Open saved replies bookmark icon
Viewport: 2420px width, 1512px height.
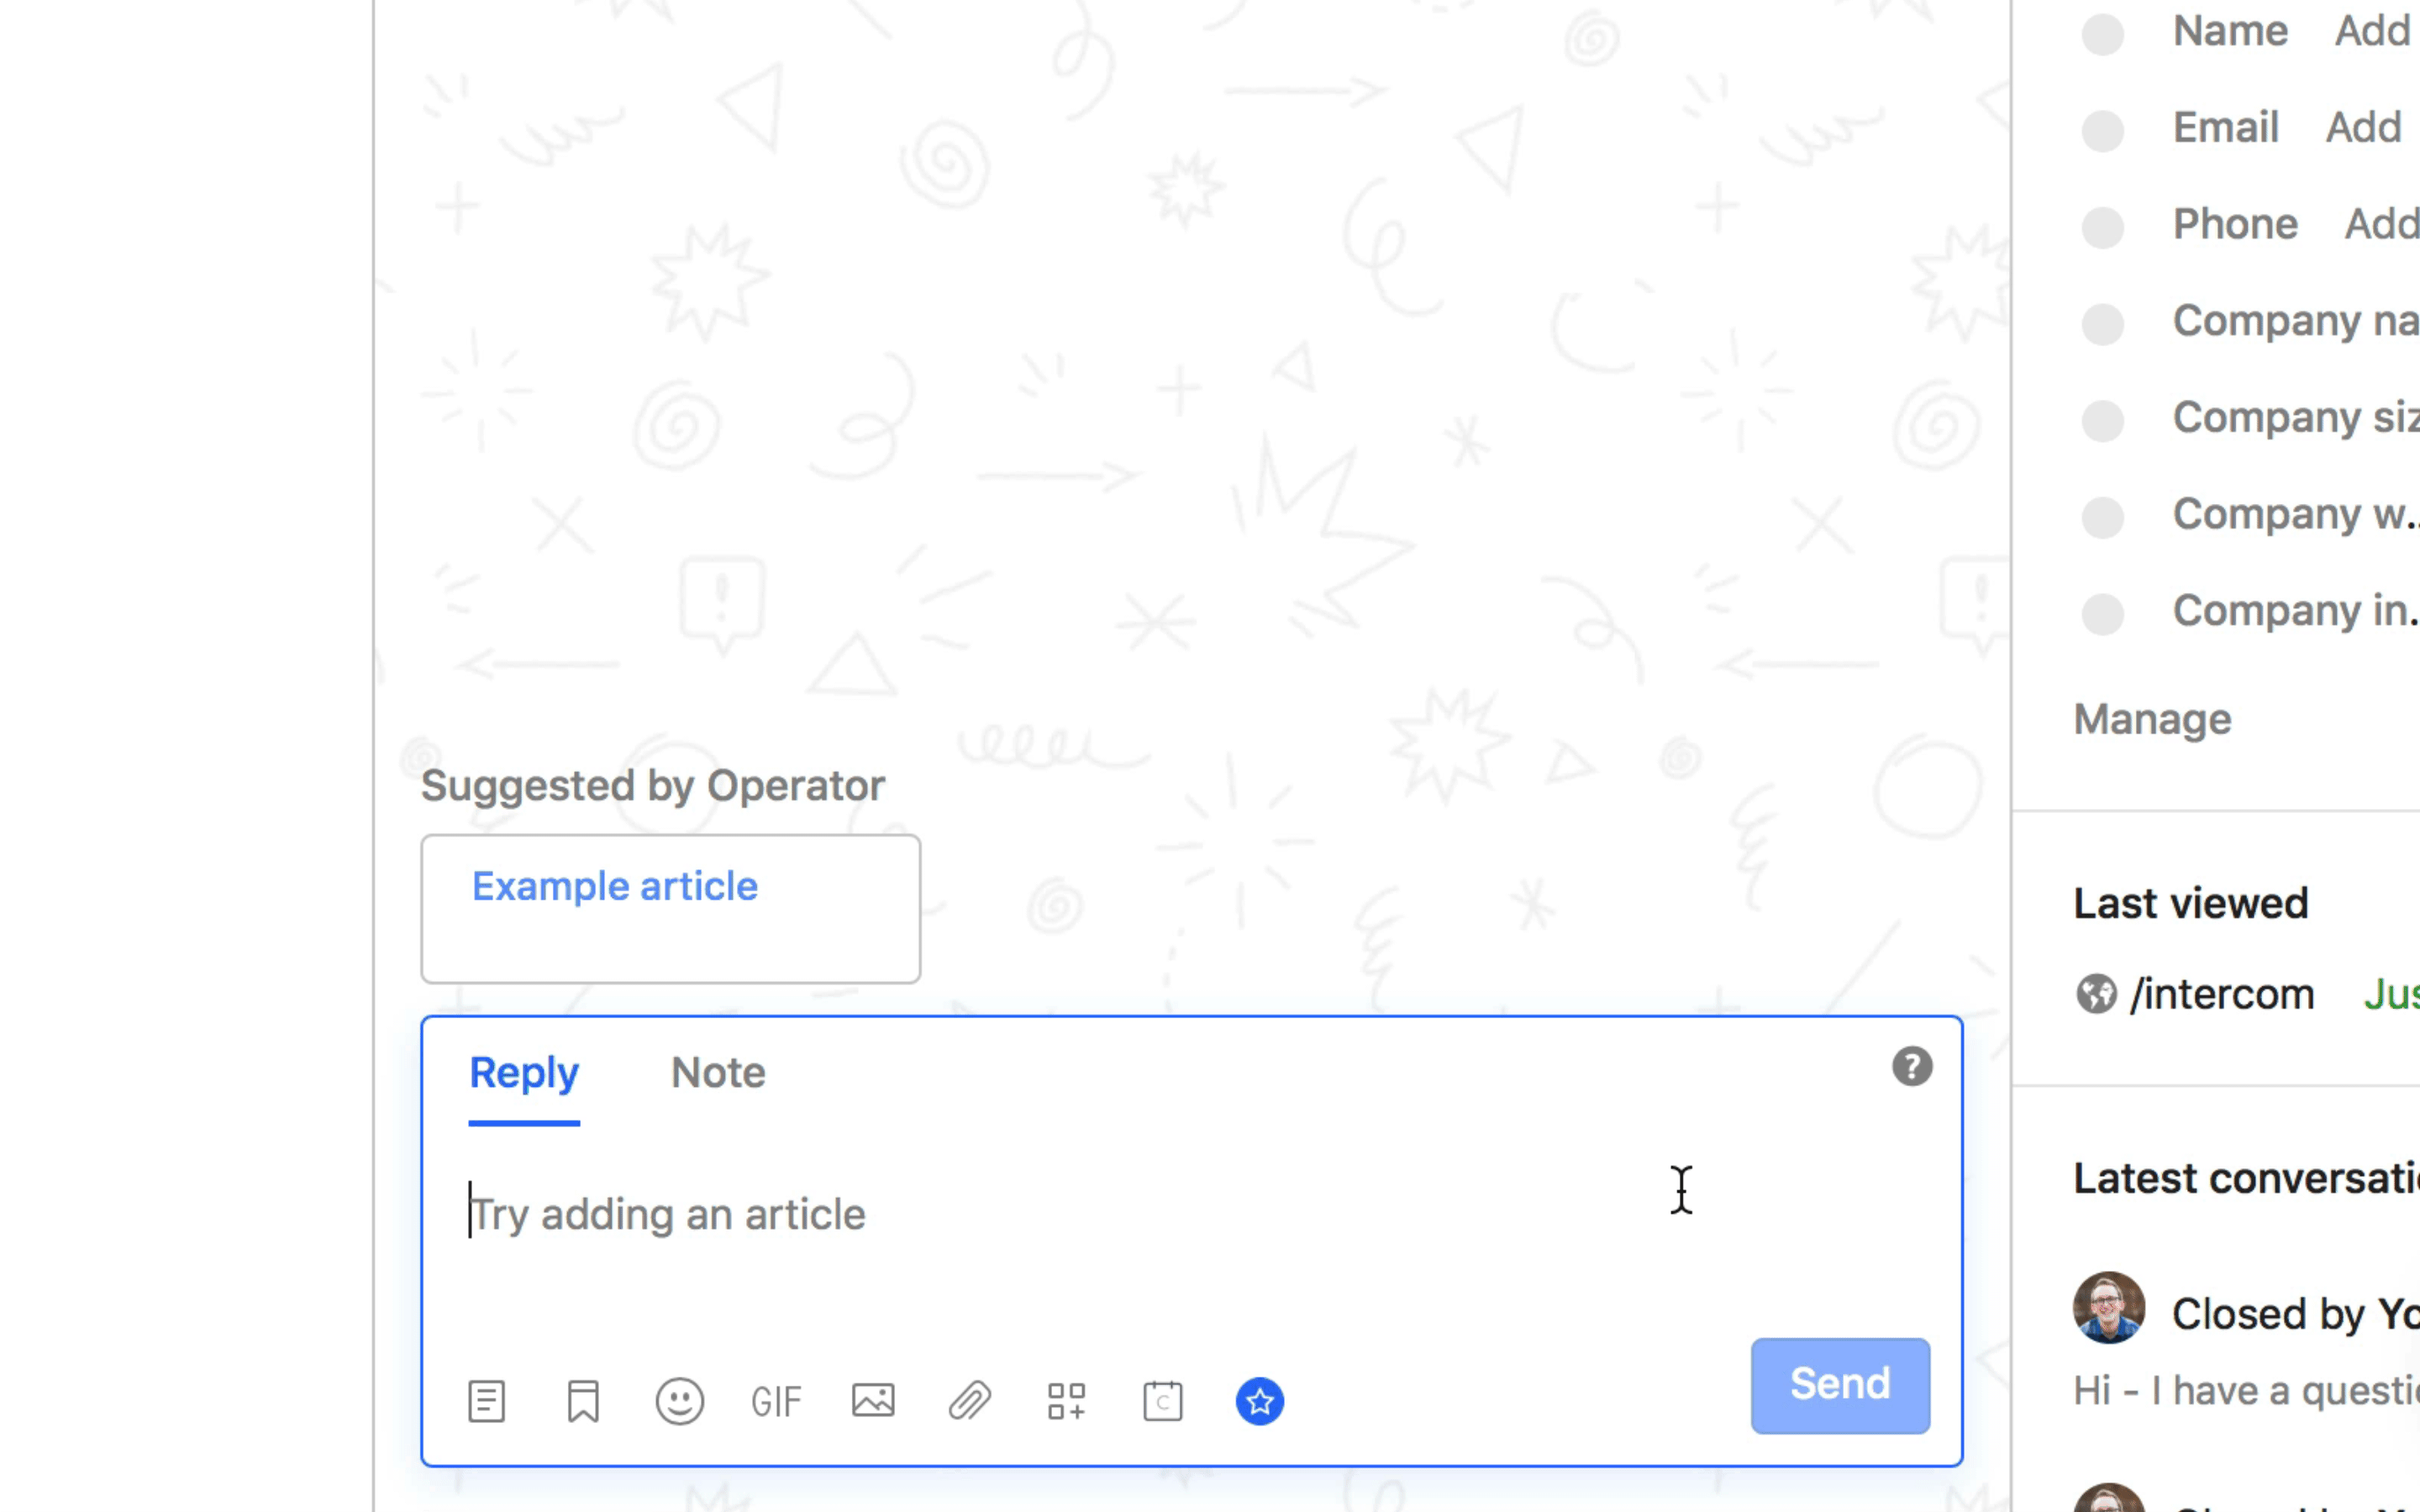coord(583,1401)
